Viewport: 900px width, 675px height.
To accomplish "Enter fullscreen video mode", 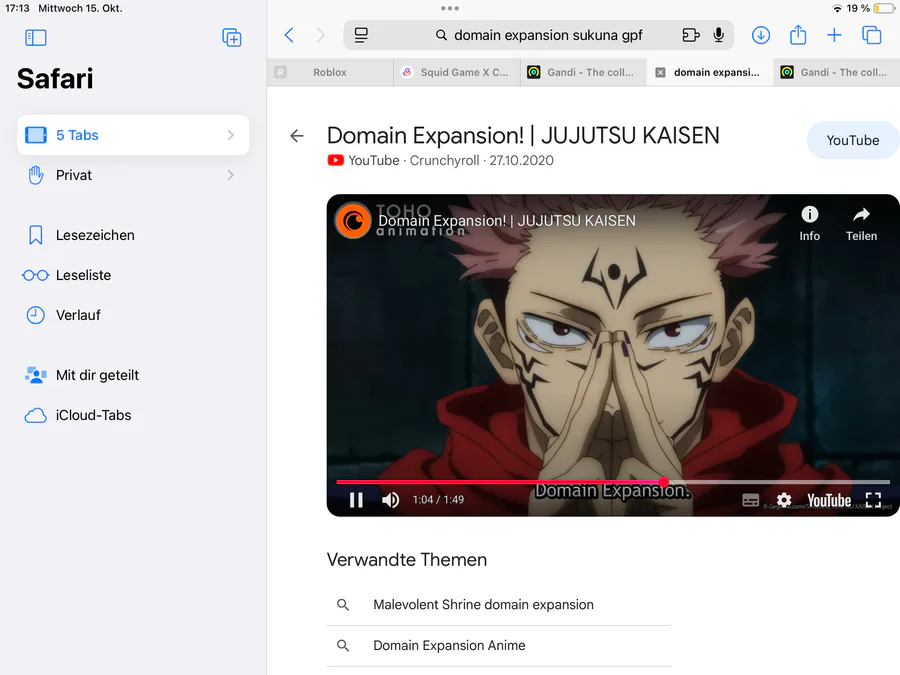I will point(873,500).
